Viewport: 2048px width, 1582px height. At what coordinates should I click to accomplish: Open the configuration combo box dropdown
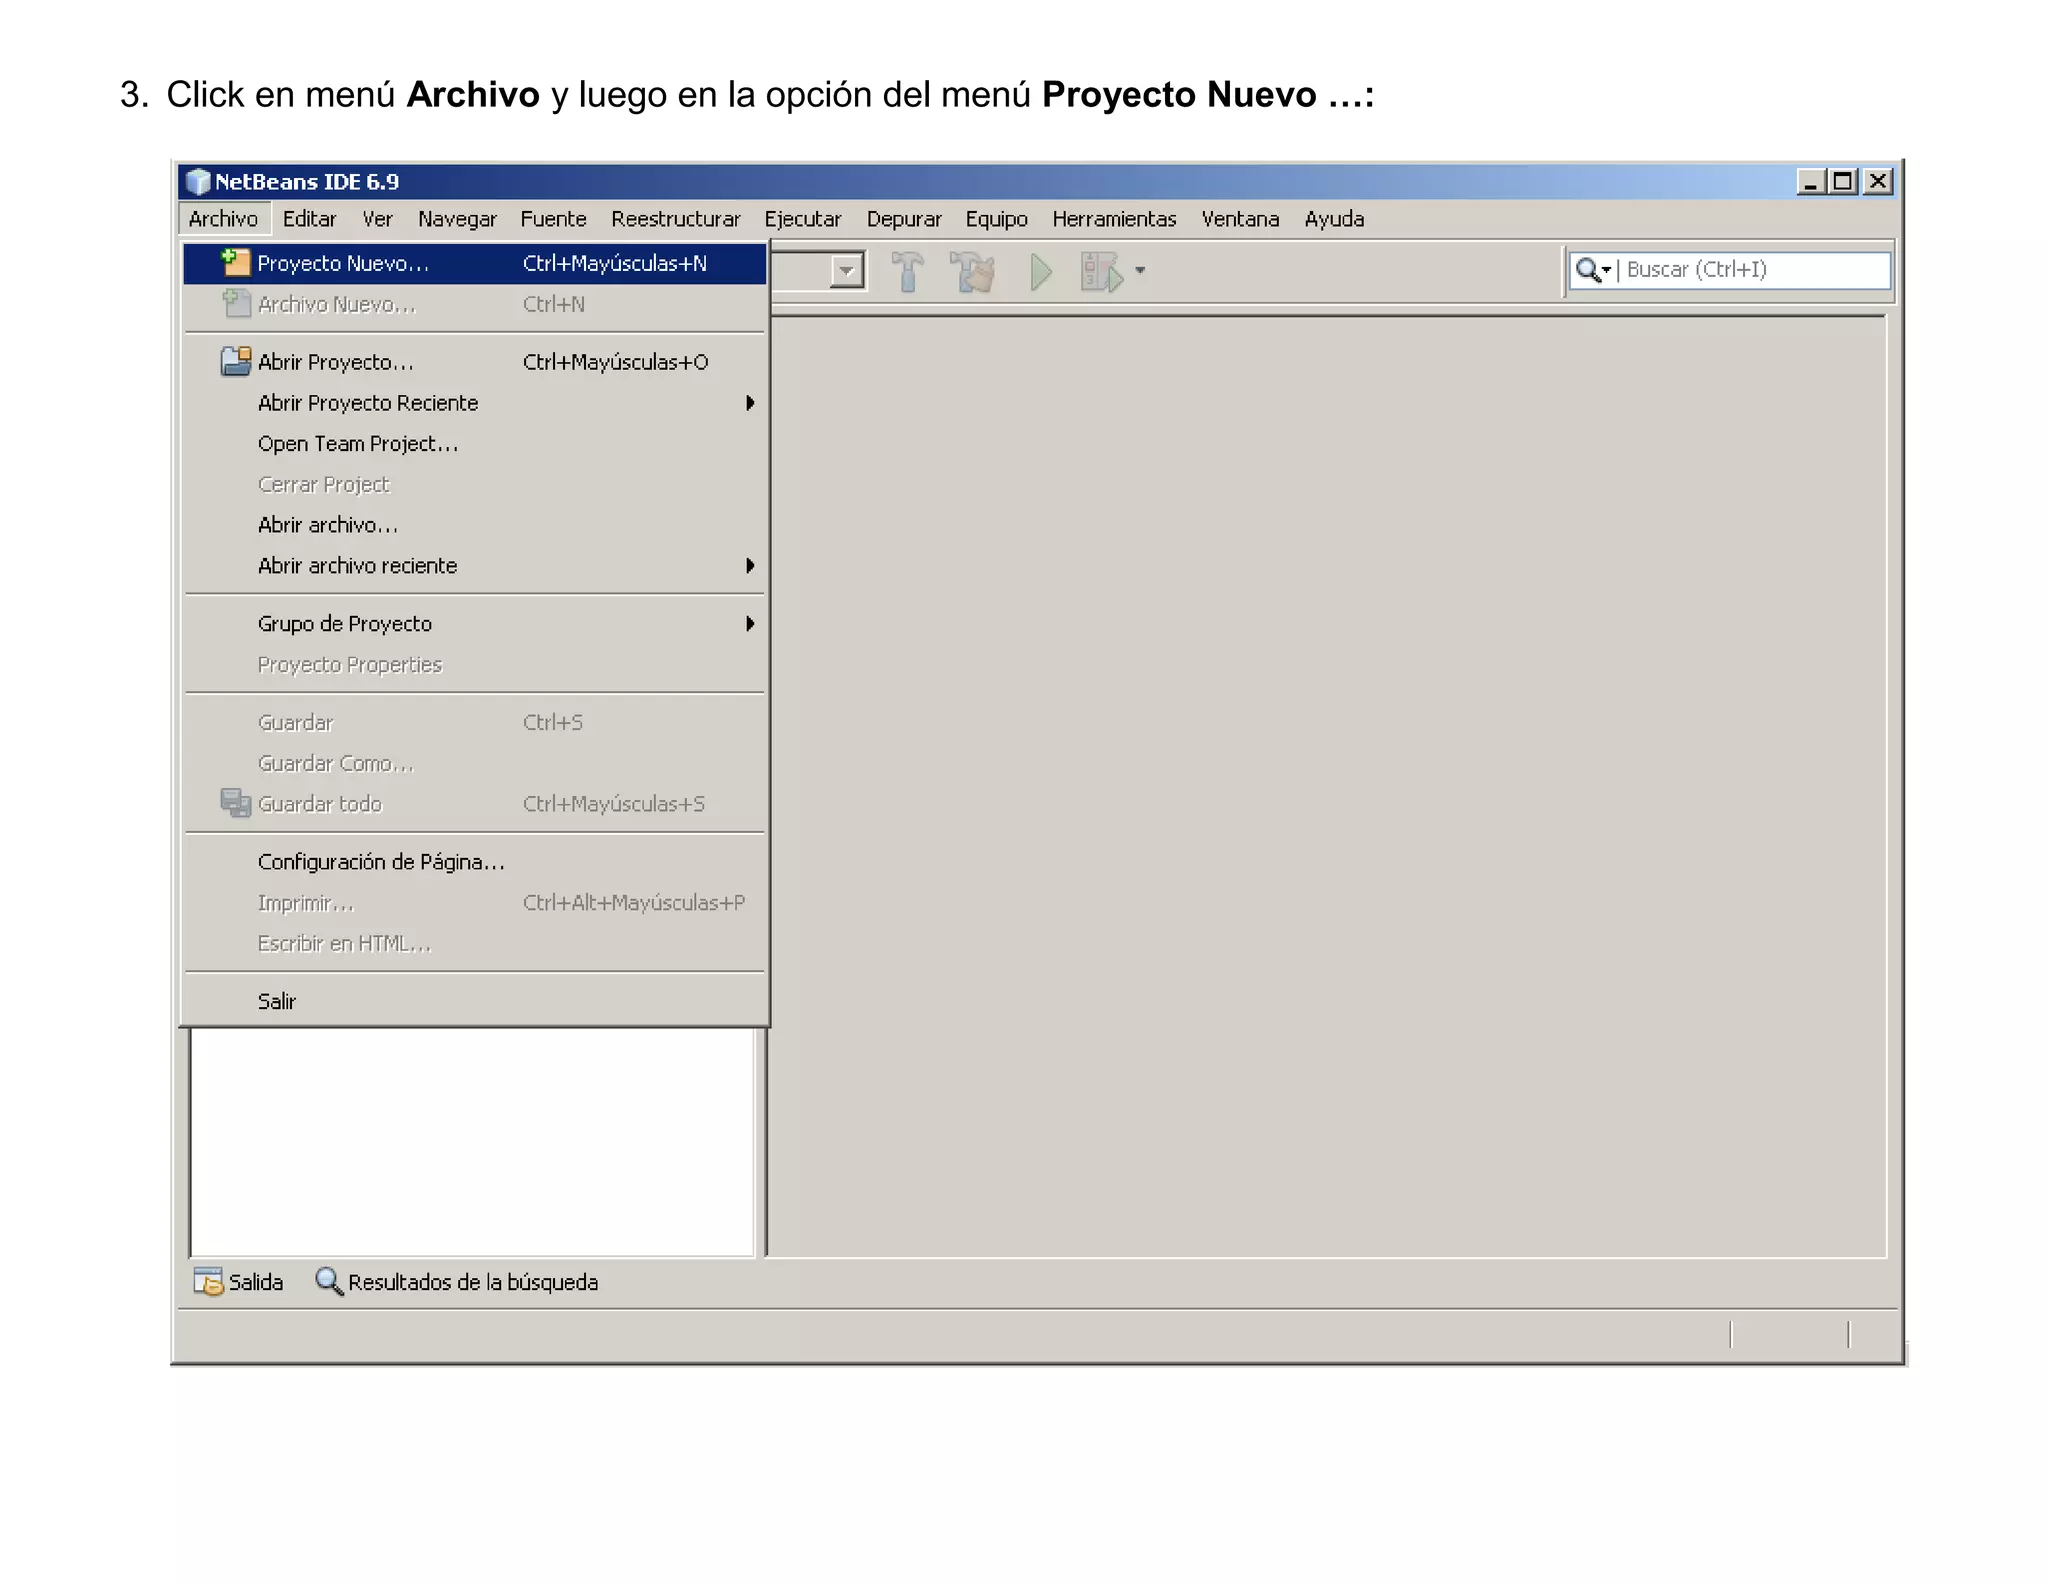(847, 271)
